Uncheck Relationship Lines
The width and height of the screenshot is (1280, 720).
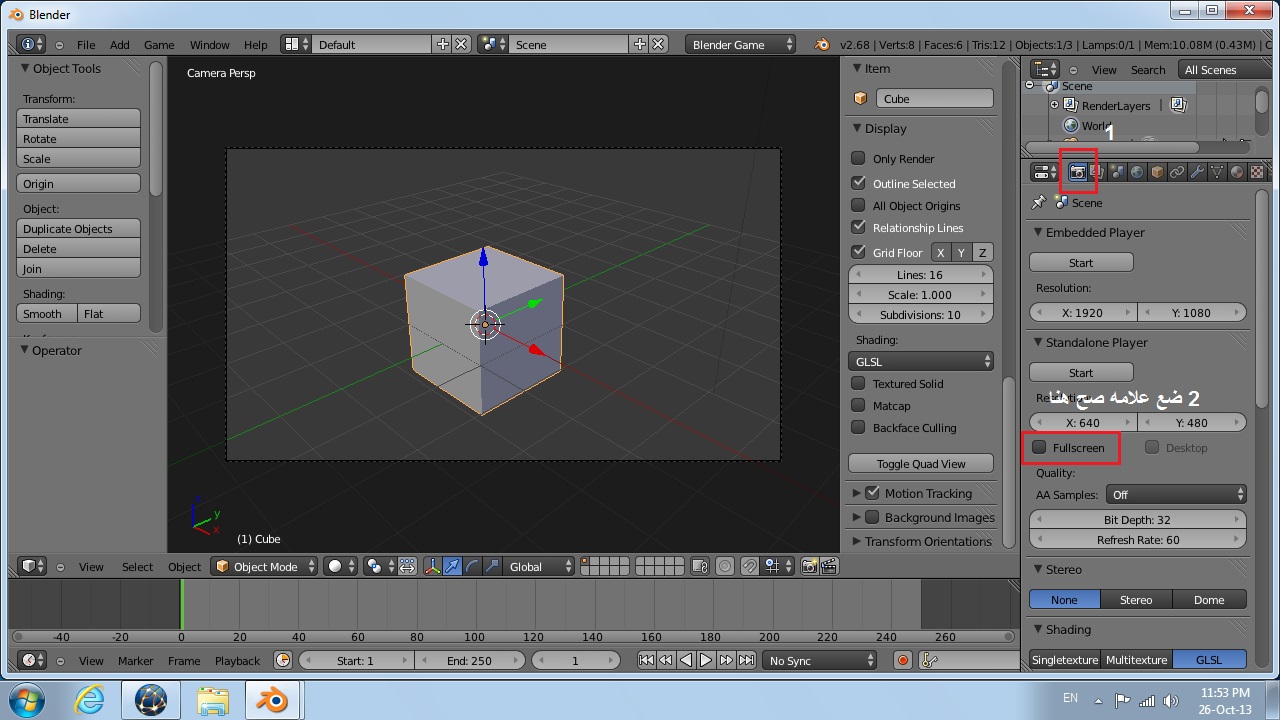tap(858, 227)
